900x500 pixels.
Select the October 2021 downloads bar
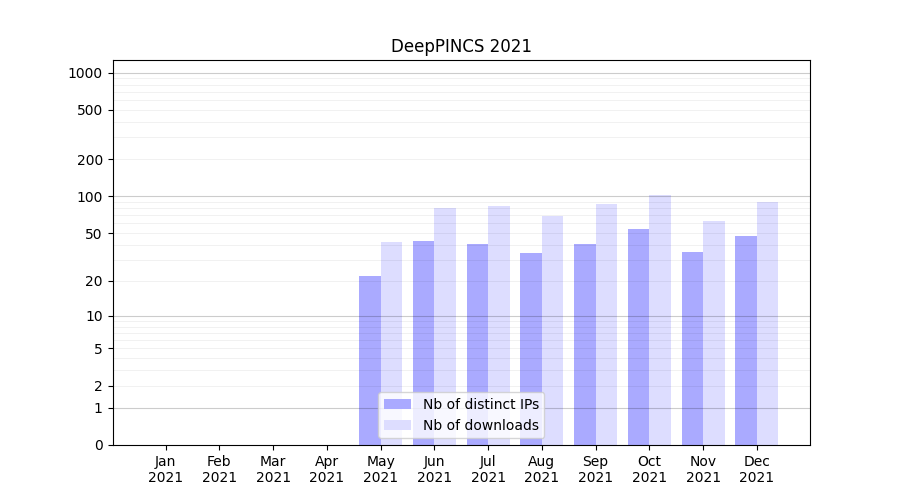[x=660, y=320]
